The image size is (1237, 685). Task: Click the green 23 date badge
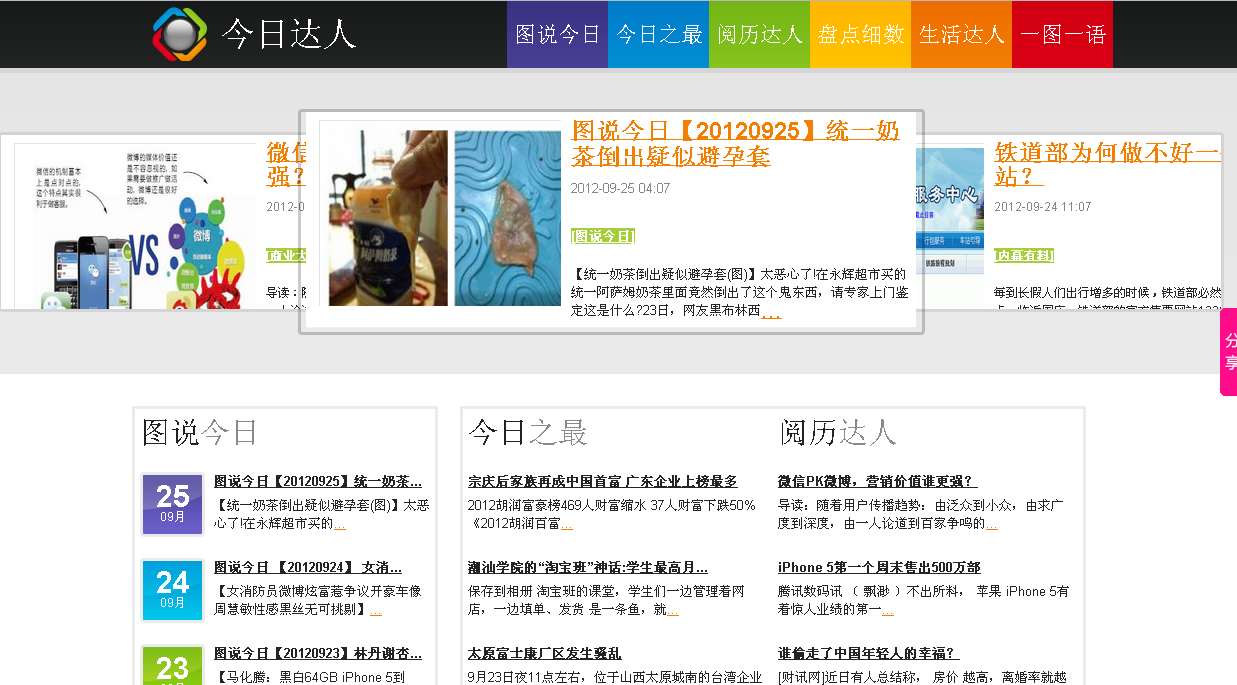[173, 666]
